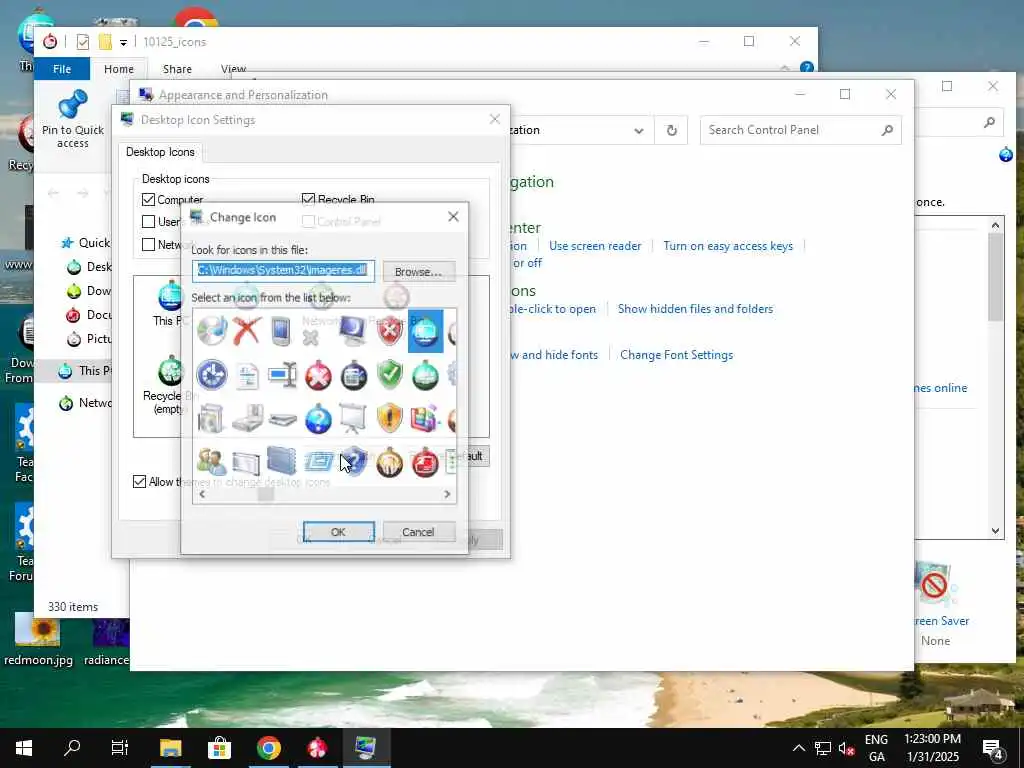Toggle the Recycle Bin checkbox
This screenshot has height=768, width=1024.
tap(308, 200)
